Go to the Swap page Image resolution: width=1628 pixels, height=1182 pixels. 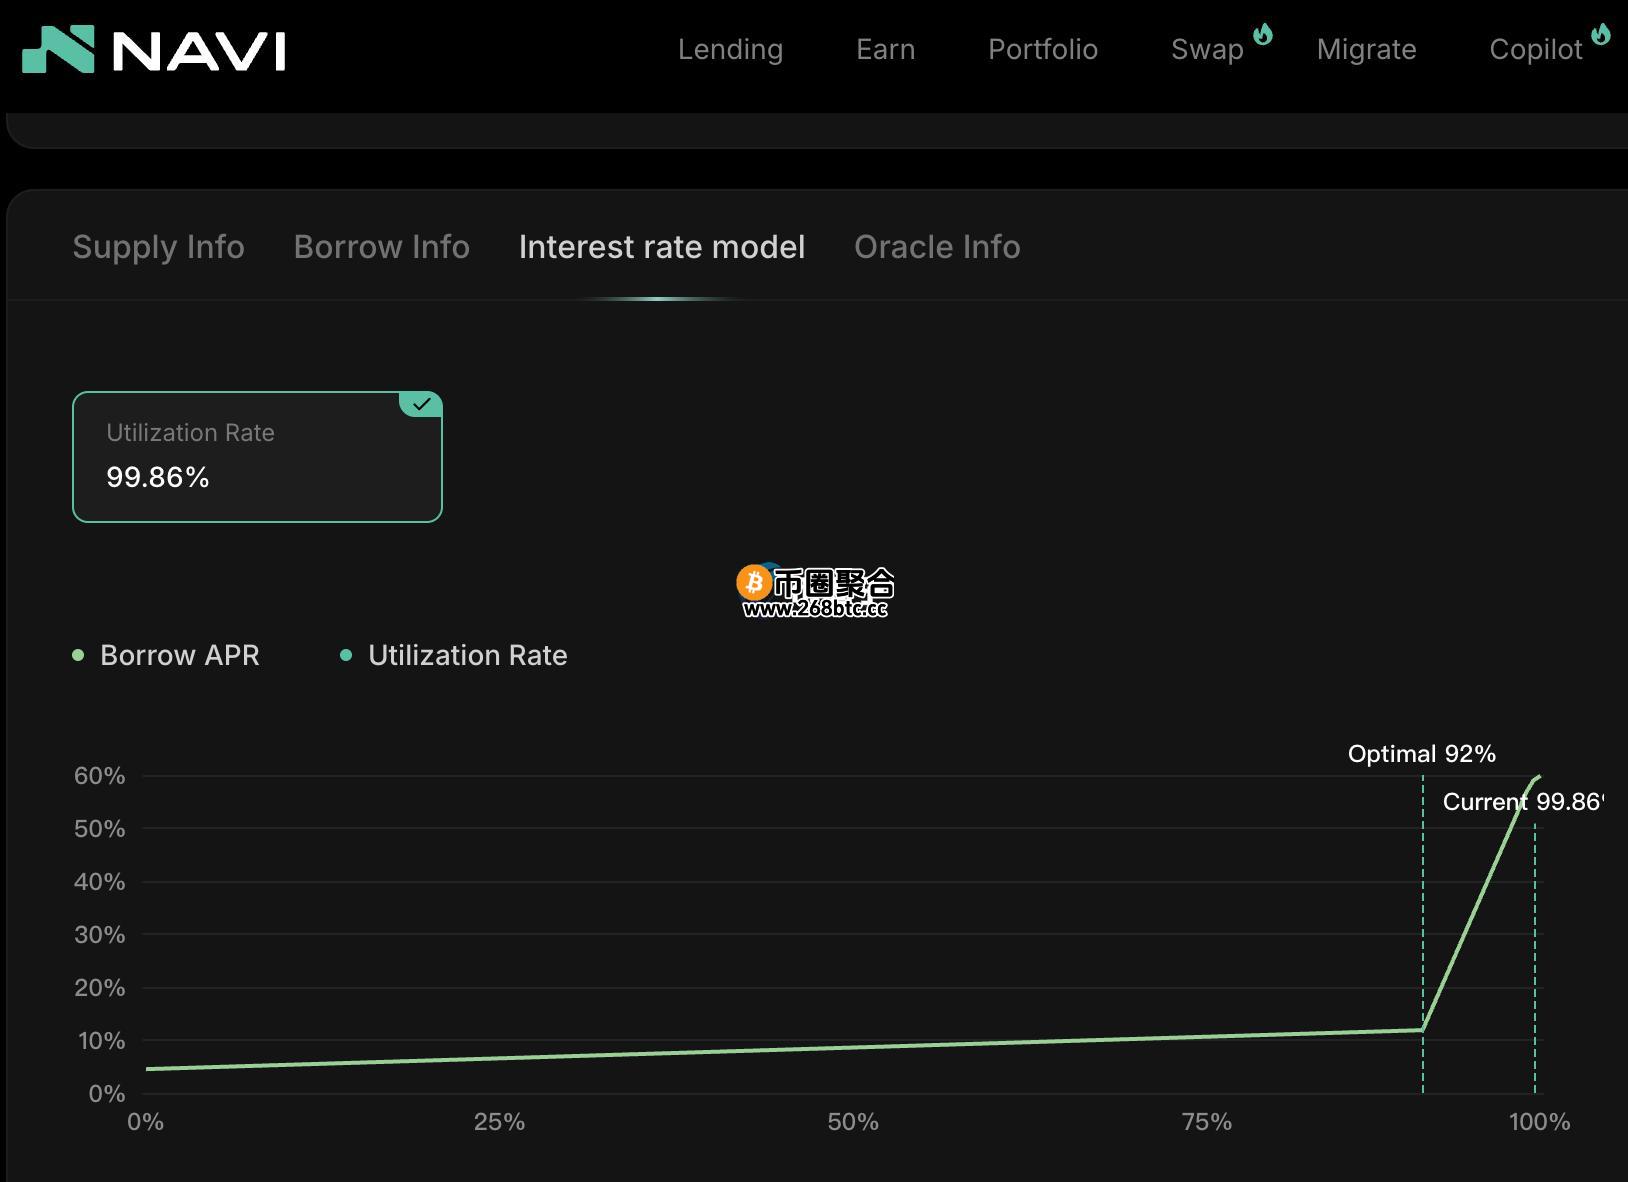pyautogui.click(x=1205, y=49)
